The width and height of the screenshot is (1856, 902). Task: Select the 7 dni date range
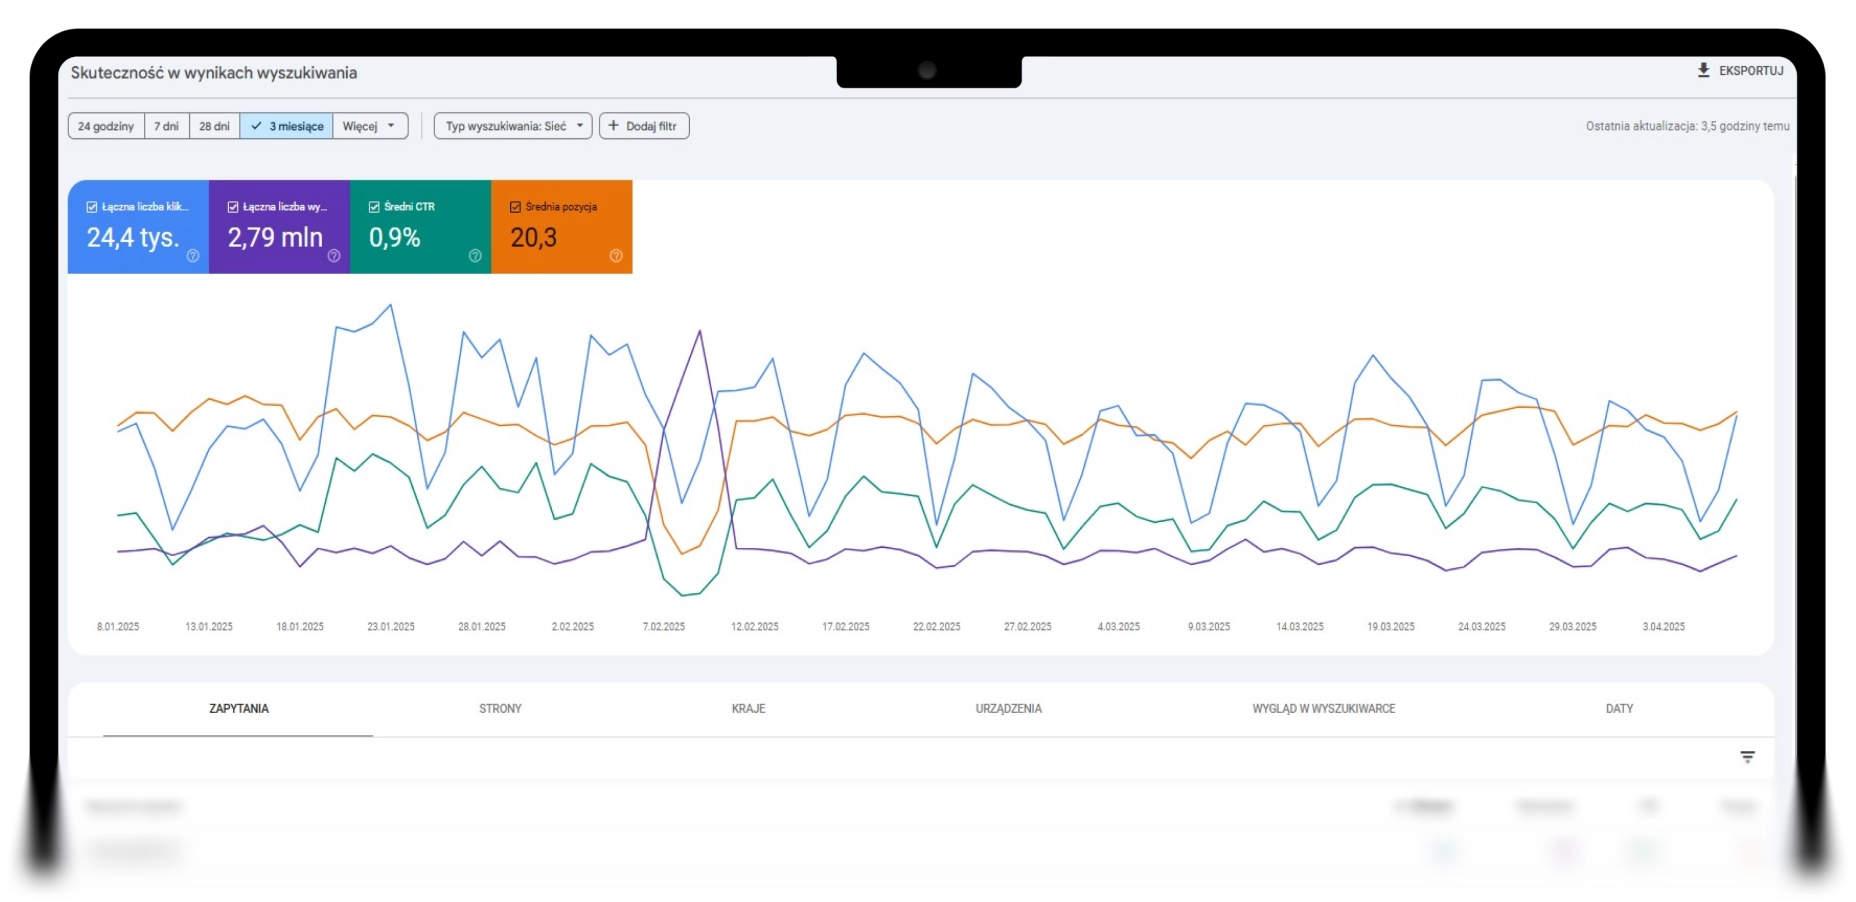point(166,126)
